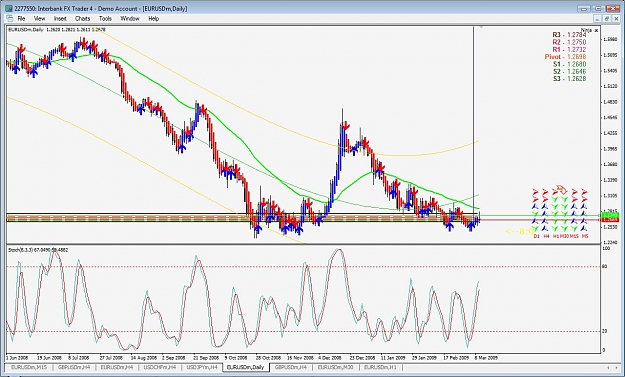Click the M5 timeframe signal label

pos(584,236)
